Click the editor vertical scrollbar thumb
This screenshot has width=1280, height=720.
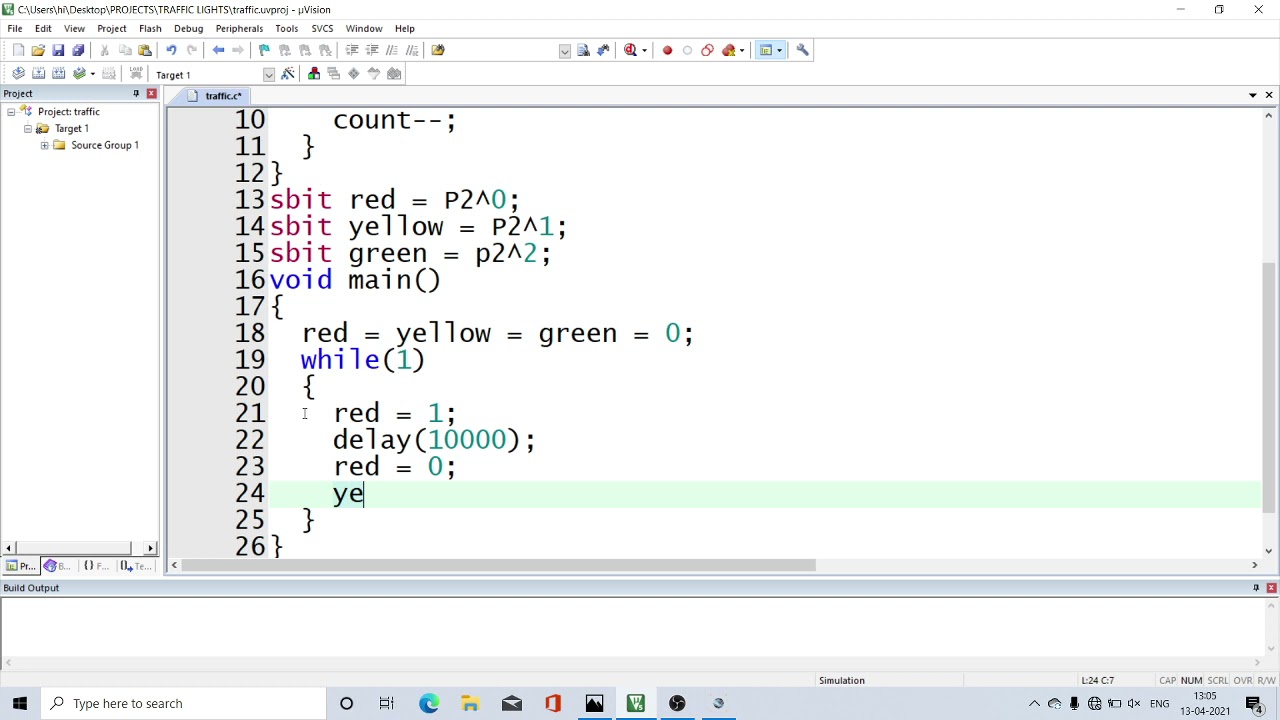tap(1269, 388)
